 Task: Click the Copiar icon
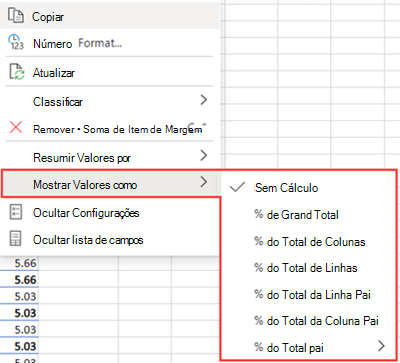16,16
